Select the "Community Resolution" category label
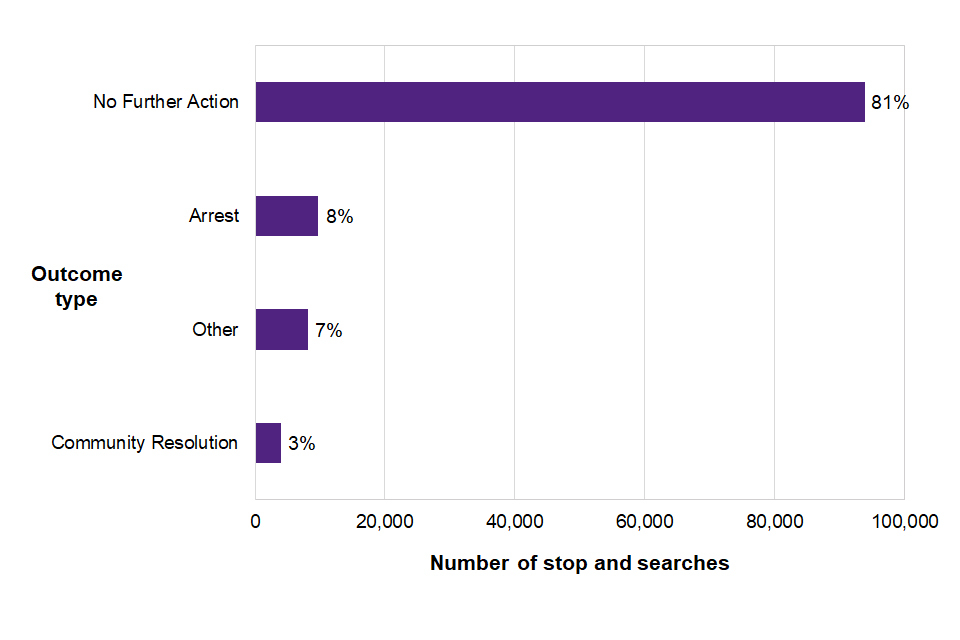This screenshot has height=640, width=960. [145, 443]
